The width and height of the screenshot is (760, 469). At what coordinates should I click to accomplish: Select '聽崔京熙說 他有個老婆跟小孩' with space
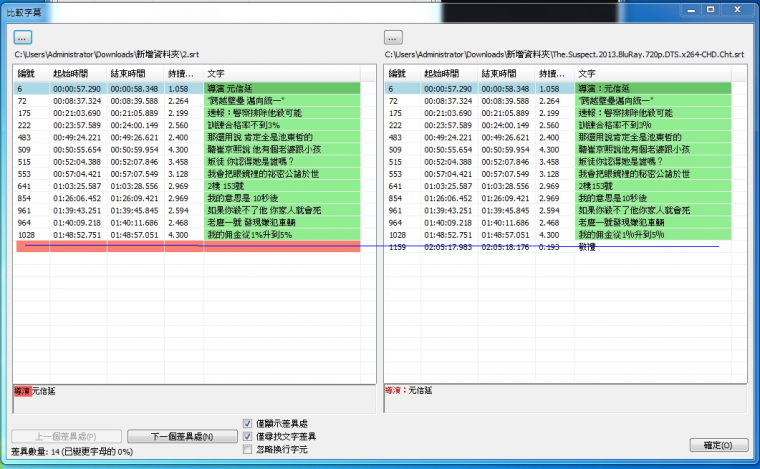pyautogui.click(x=188, y=149)
